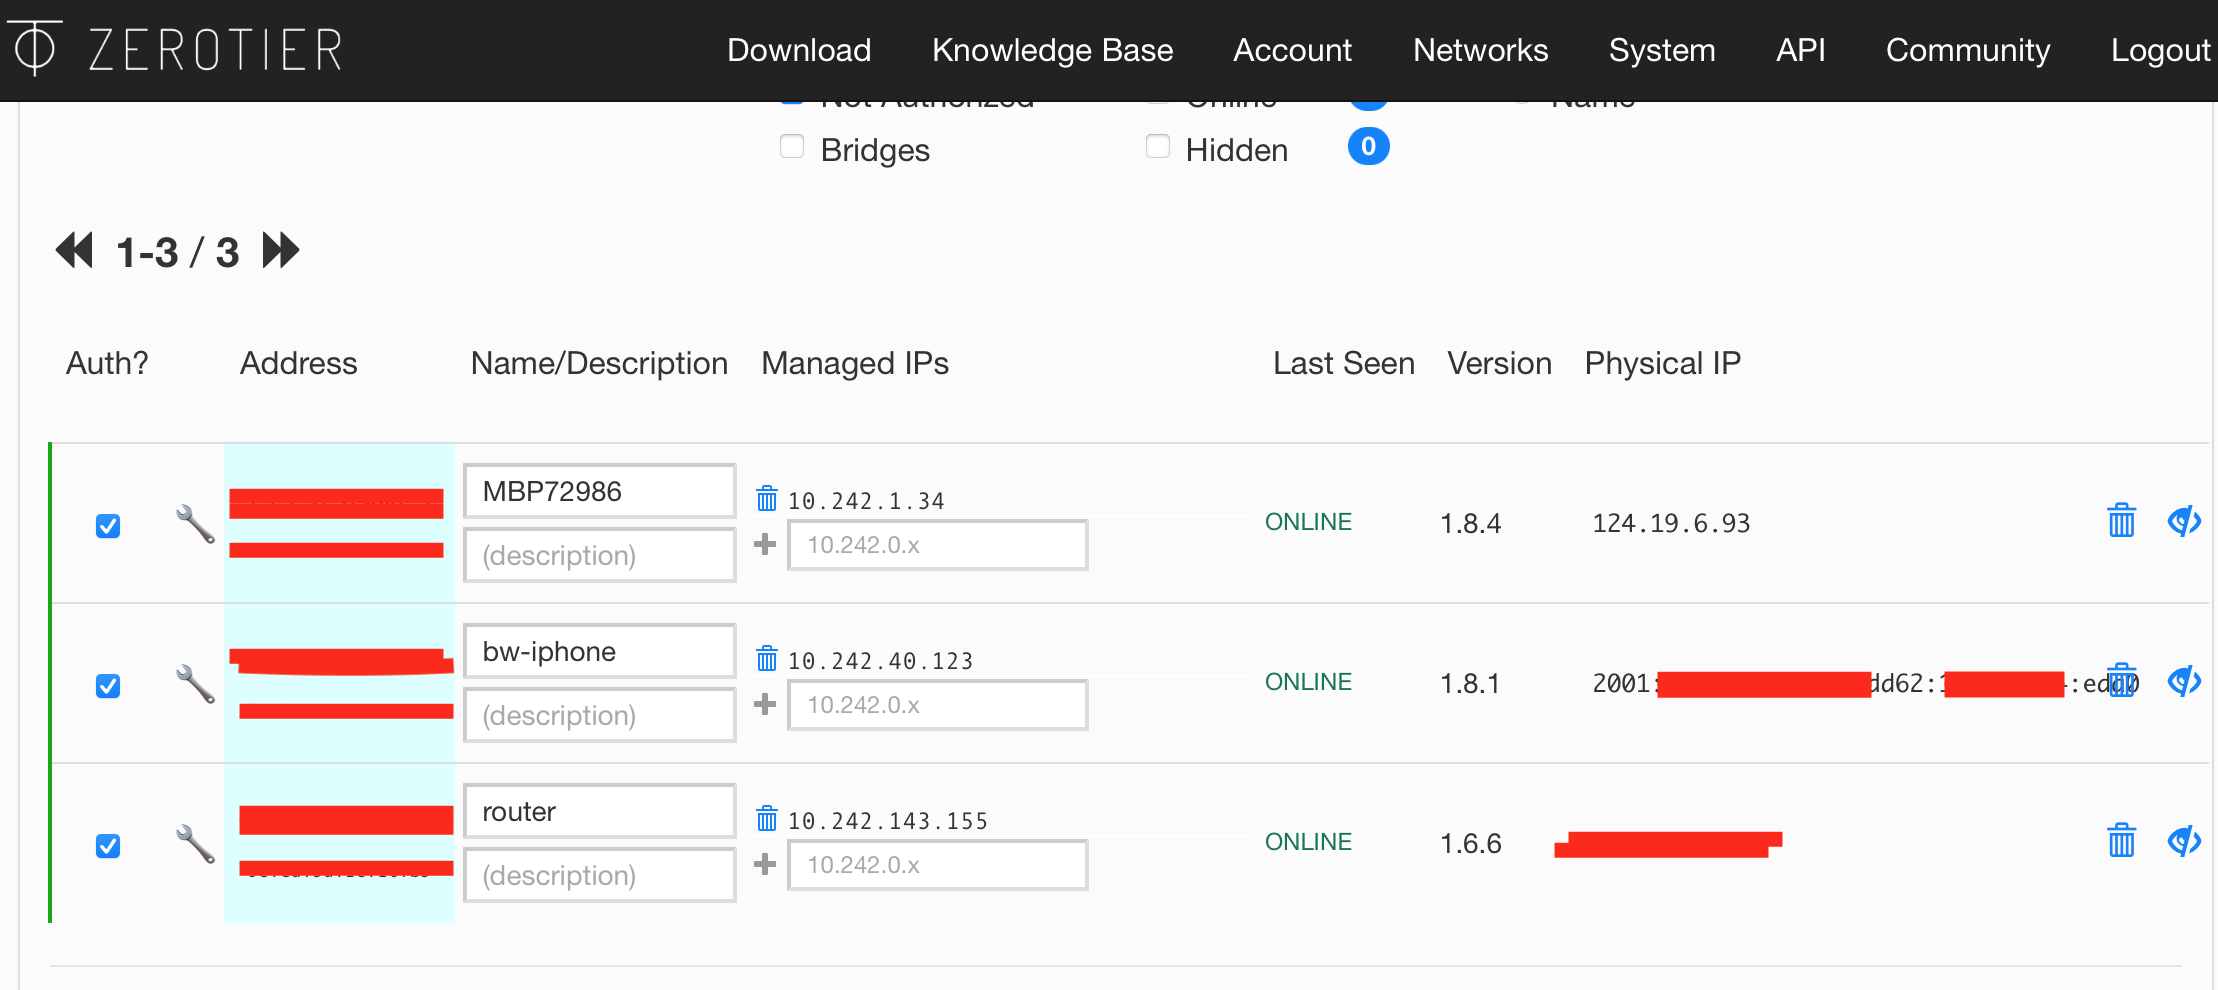
Task: Go to next page of members
Action: click(281, 250)
